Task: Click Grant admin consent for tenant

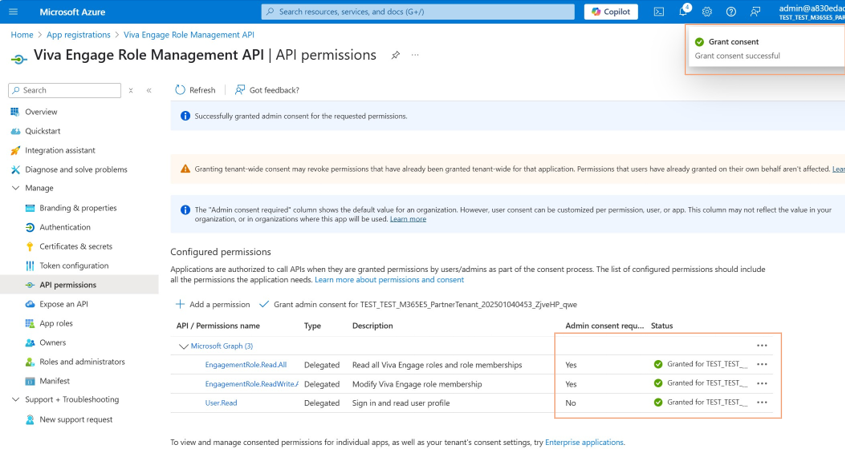Action: (418, 304)
